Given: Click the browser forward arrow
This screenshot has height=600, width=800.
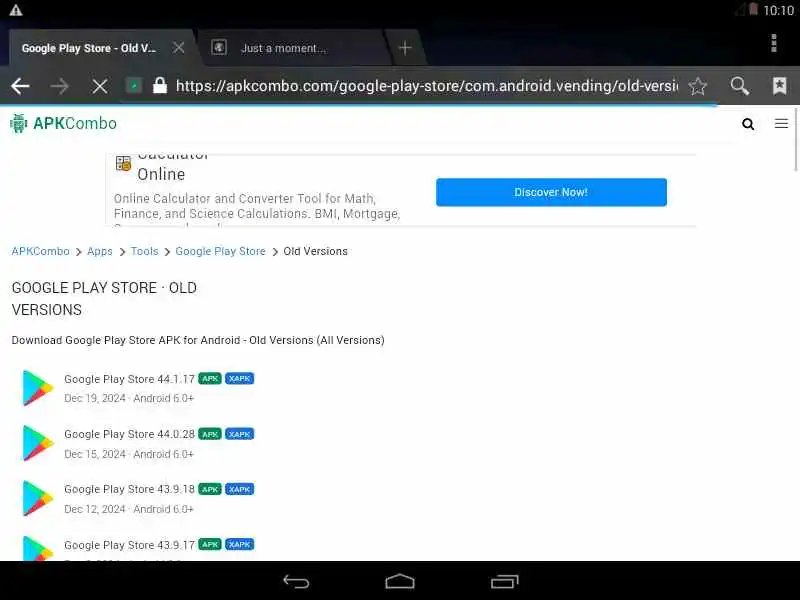Looking at the screenshot, I should [x=60, y=86].
